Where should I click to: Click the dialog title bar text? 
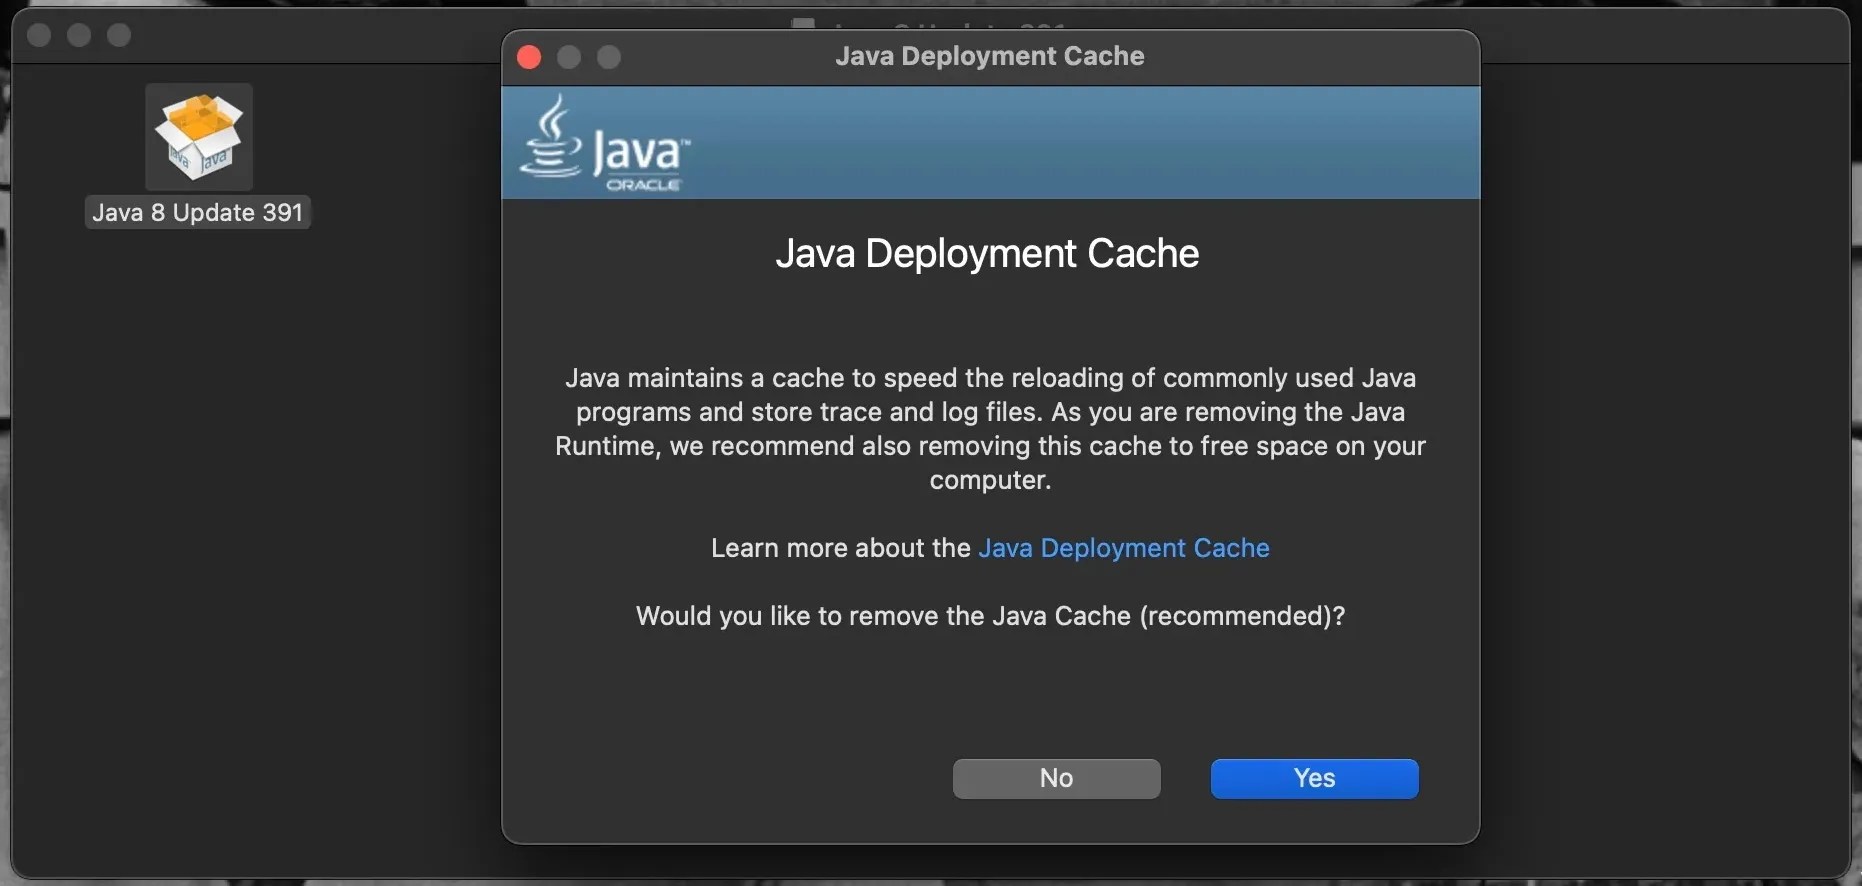990,56
